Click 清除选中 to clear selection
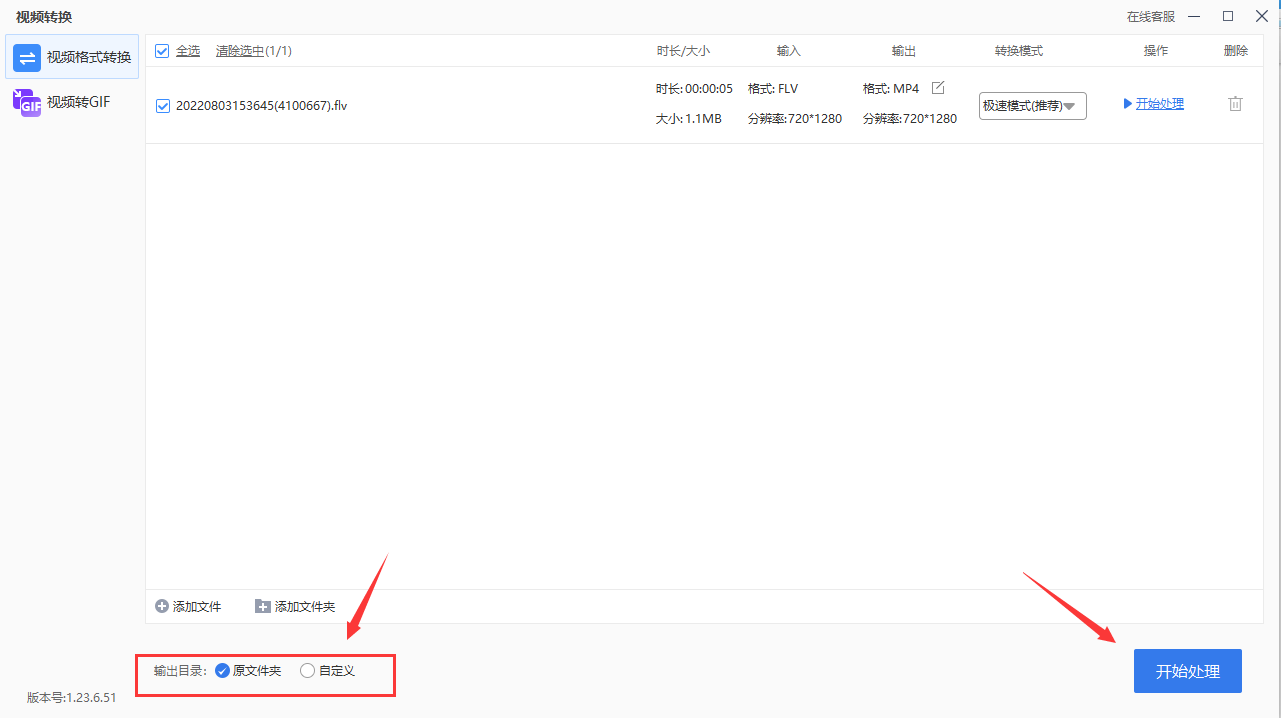Screen dimensions: 1281x718 coord(240,51)
